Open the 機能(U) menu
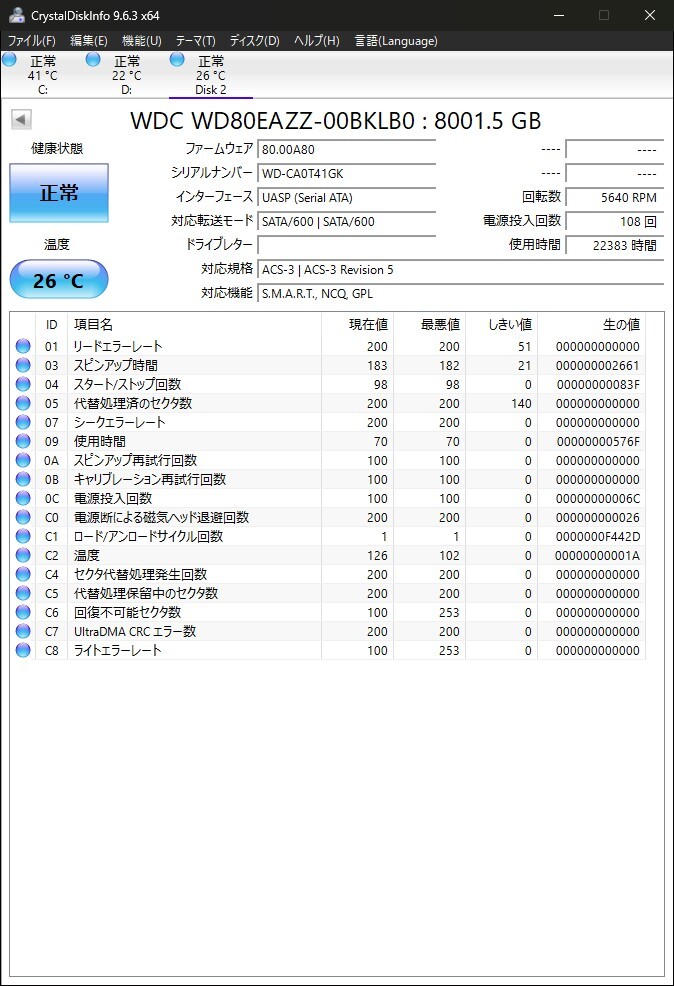The height and width of the screenshot is (986, 674). pyautogui.click(x=141, y=41)
